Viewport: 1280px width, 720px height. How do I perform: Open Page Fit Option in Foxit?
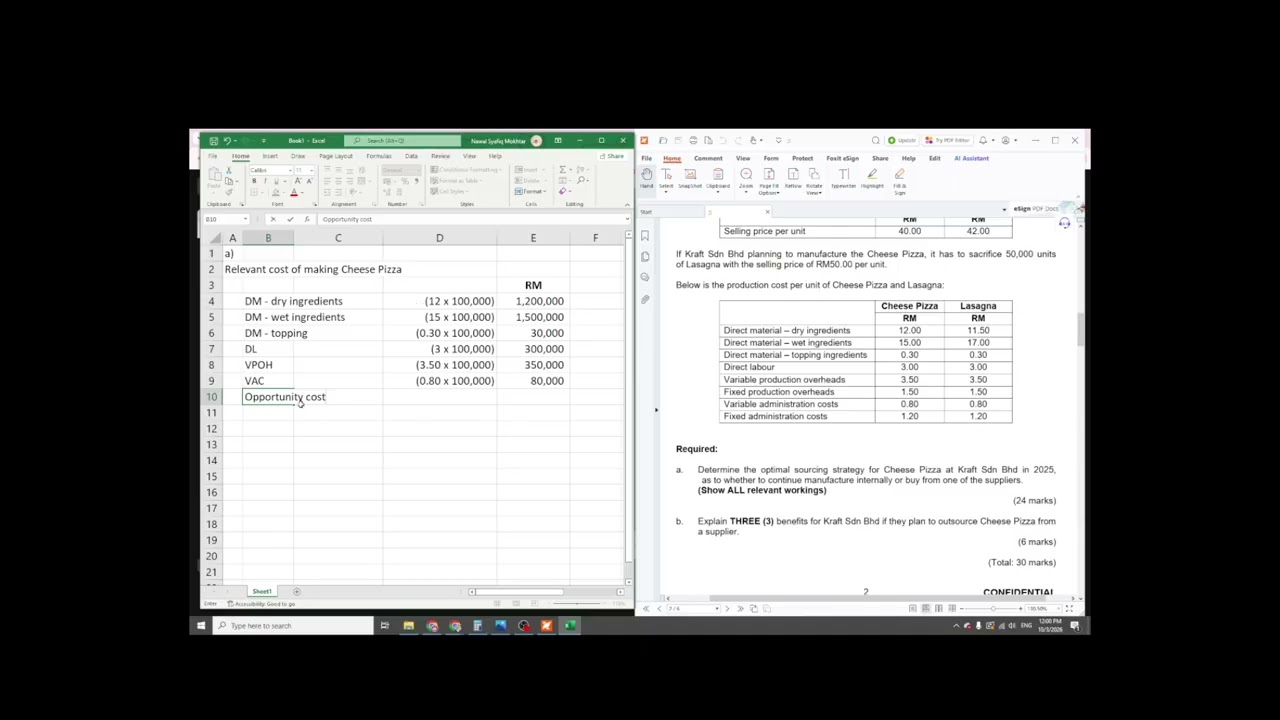click(769, 180)
